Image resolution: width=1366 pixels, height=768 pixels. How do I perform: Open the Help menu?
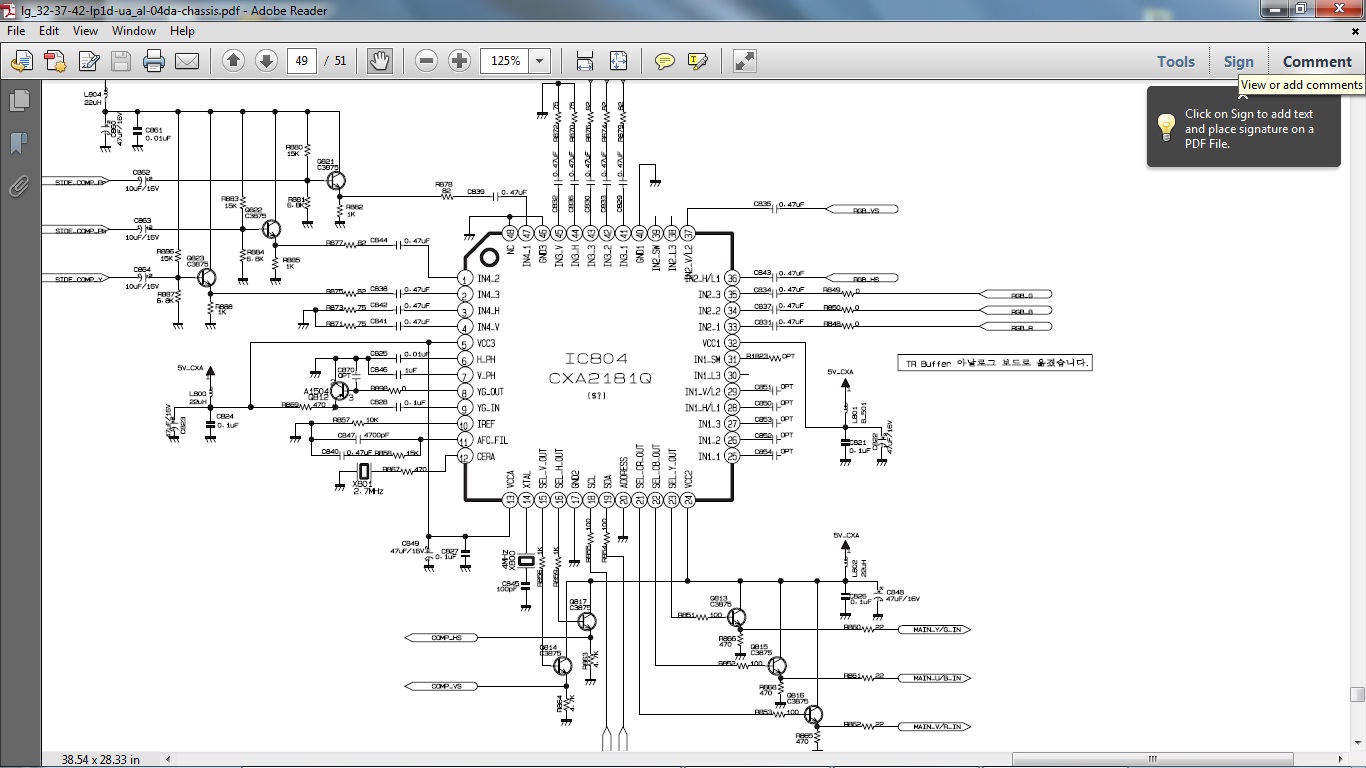pos(182,31)
